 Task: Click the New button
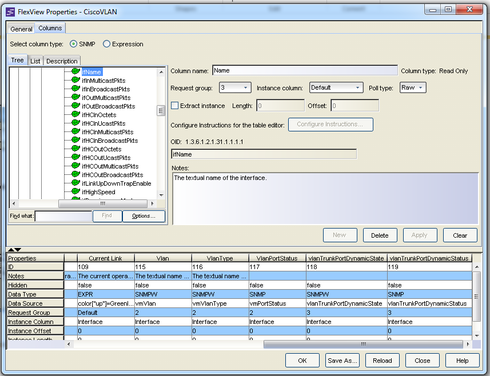click(x=340, y=235)
